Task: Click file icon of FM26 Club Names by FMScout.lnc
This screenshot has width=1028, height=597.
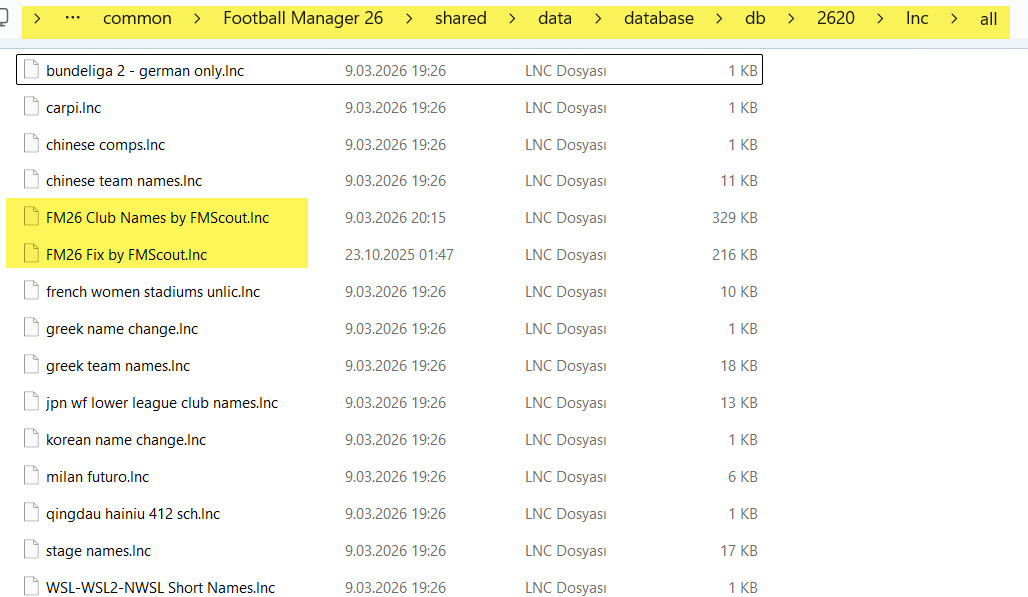Action: 30,218
